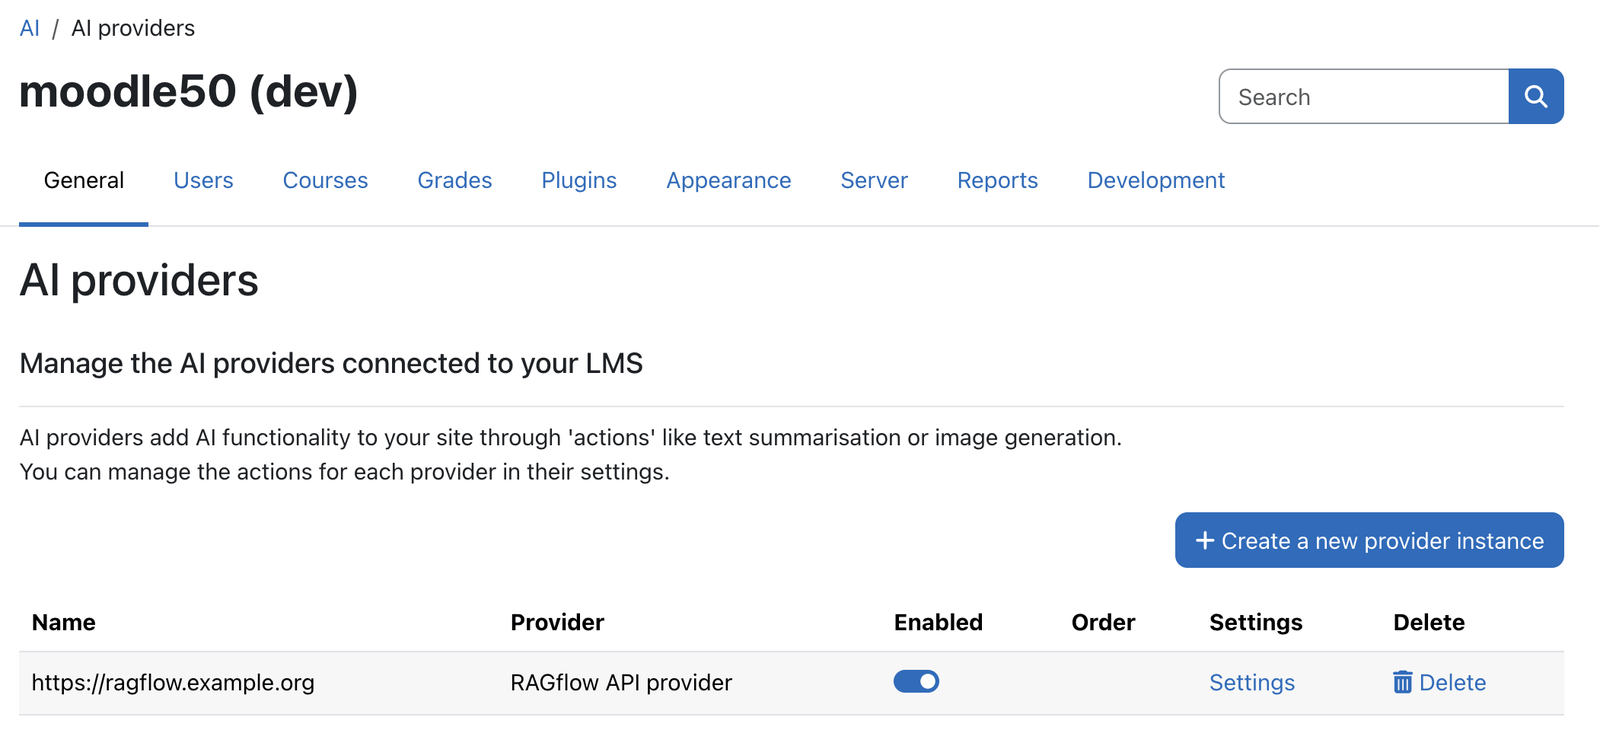1600x749 pixels.
Task: Open the Courses tab
Action: [325, 180]
